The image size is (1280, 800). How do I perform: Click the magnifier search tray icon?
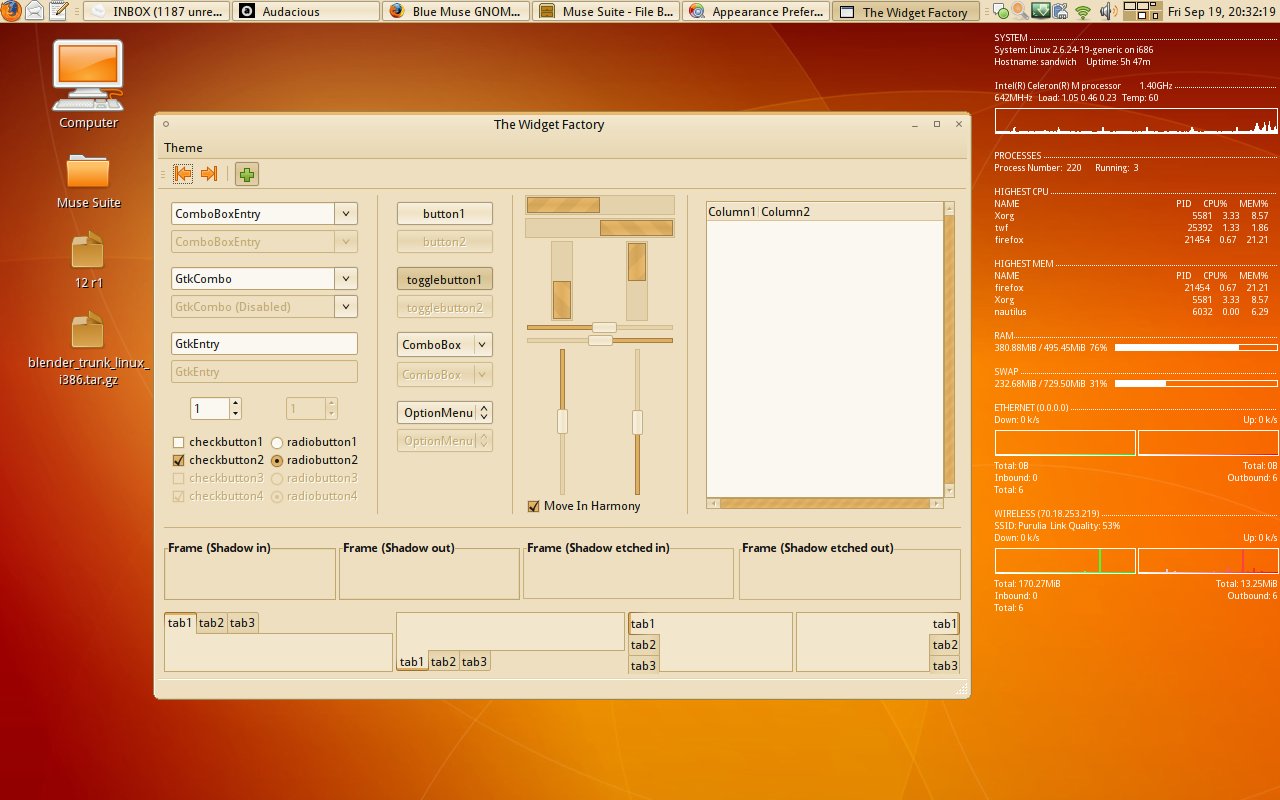pyautogui.click(x=1019, y=12)
